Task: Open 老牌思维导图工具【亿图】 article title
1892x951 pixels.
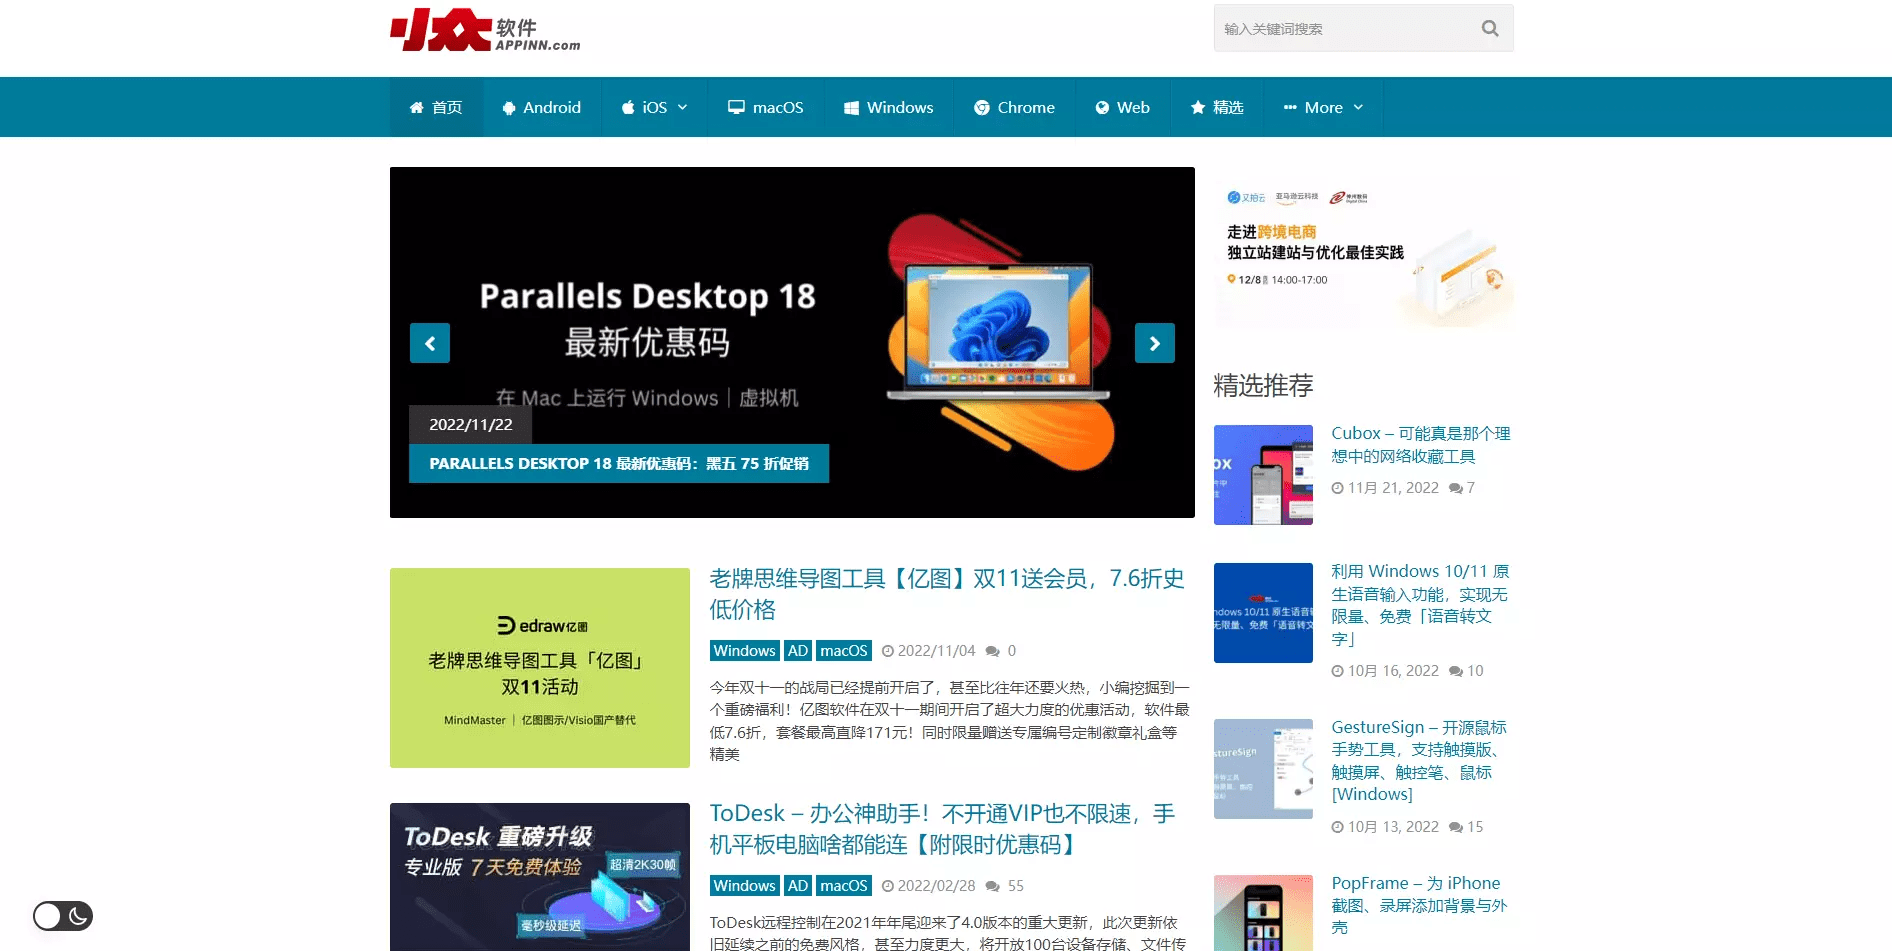Action: (x=946, y=594)
